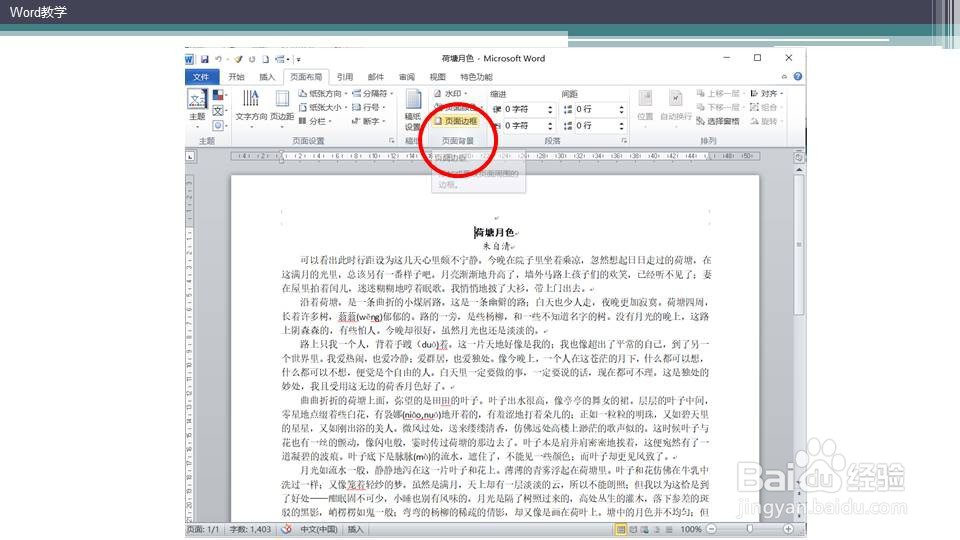This screenshot has width=960, height=540.
Task: Click the zoom in plus button
Action: coord(788,530)
